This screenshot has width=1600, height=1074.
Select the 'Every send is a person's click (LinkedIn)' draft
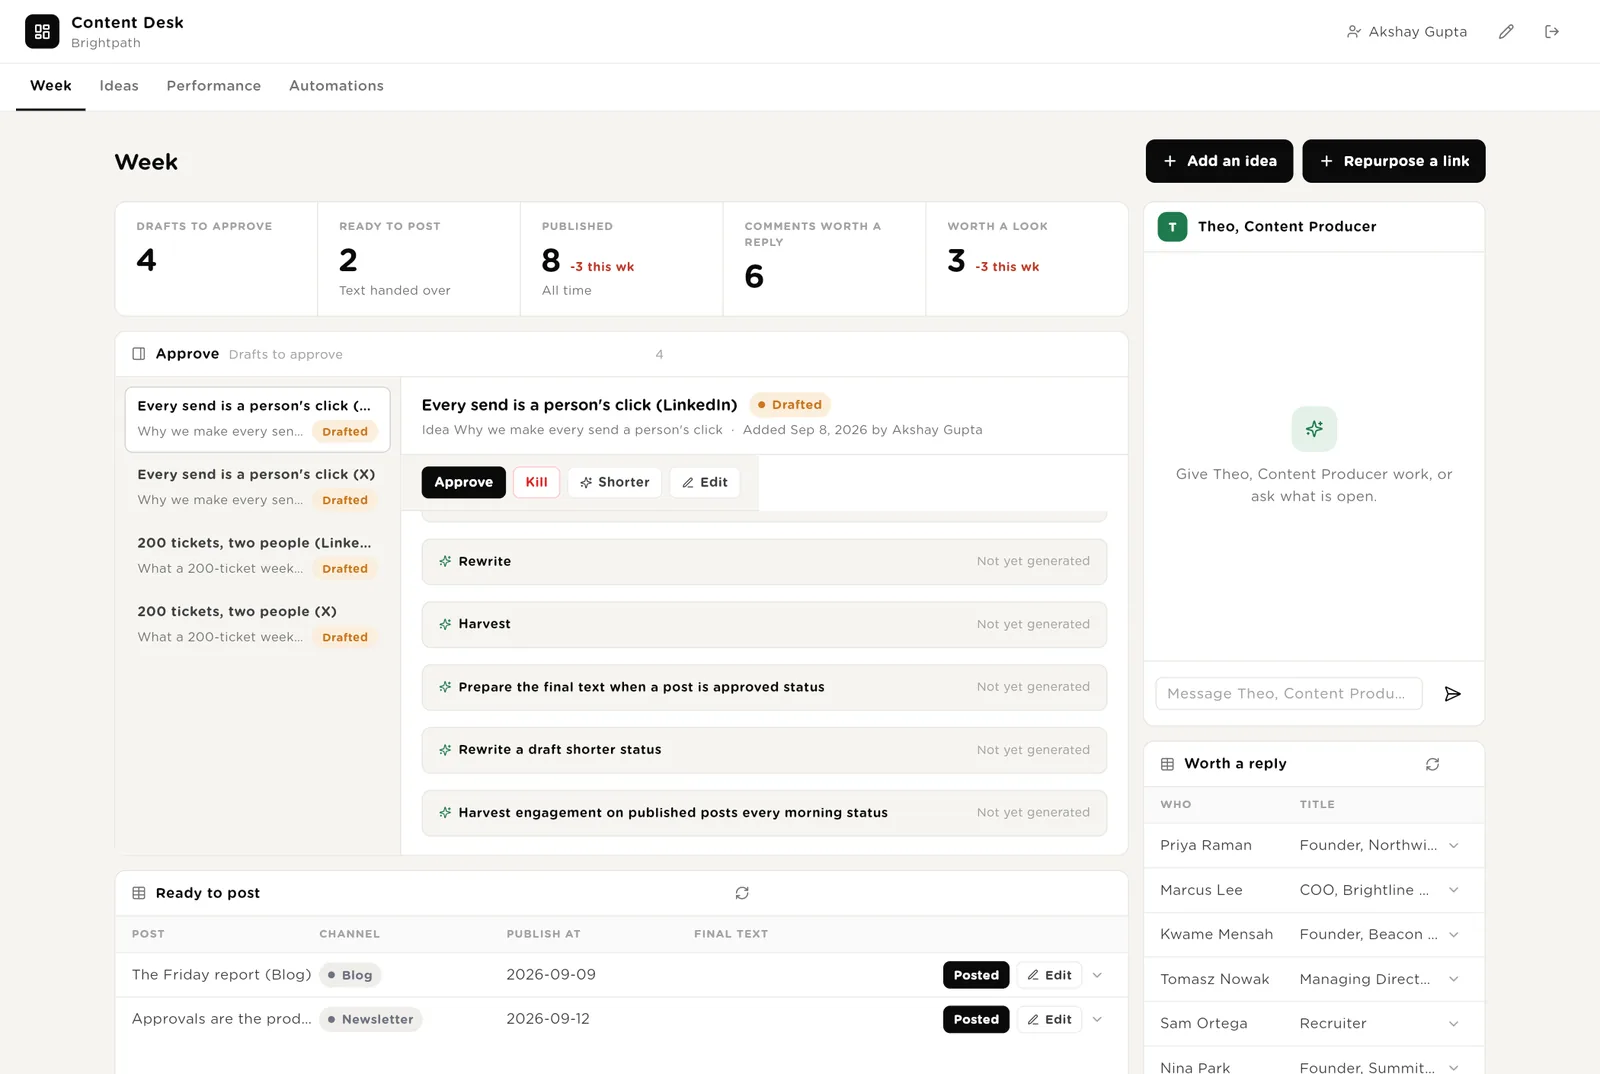pyautogui.click(x=257, y=419)
